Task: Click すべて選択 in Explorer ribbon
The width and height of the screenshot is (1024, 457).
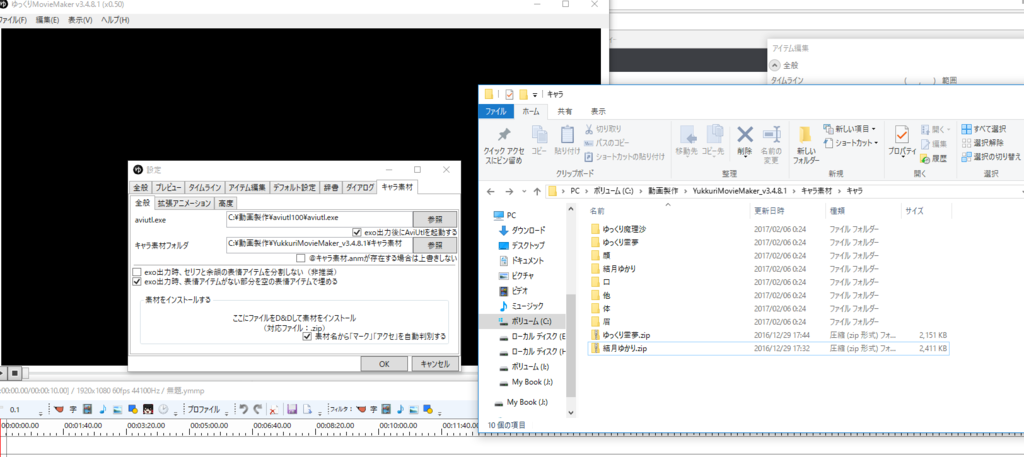Action: click(984, 129)
